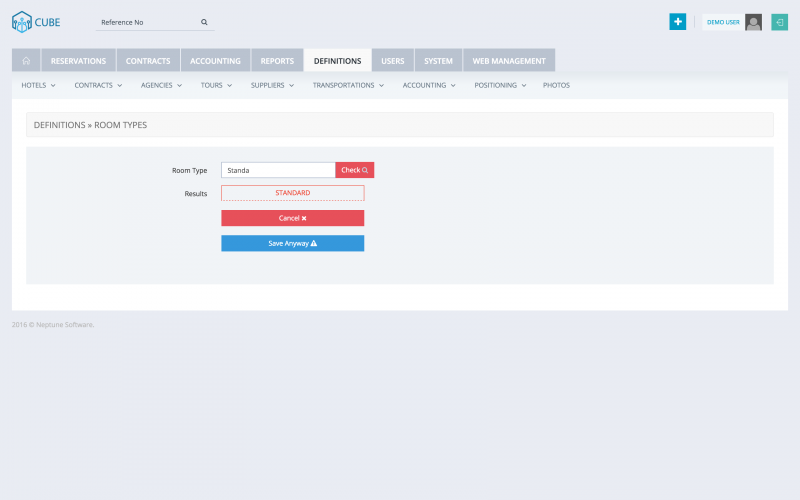Click the demo user avatar picture
This screenshot has height=500, width=800.
coord(753,22)
